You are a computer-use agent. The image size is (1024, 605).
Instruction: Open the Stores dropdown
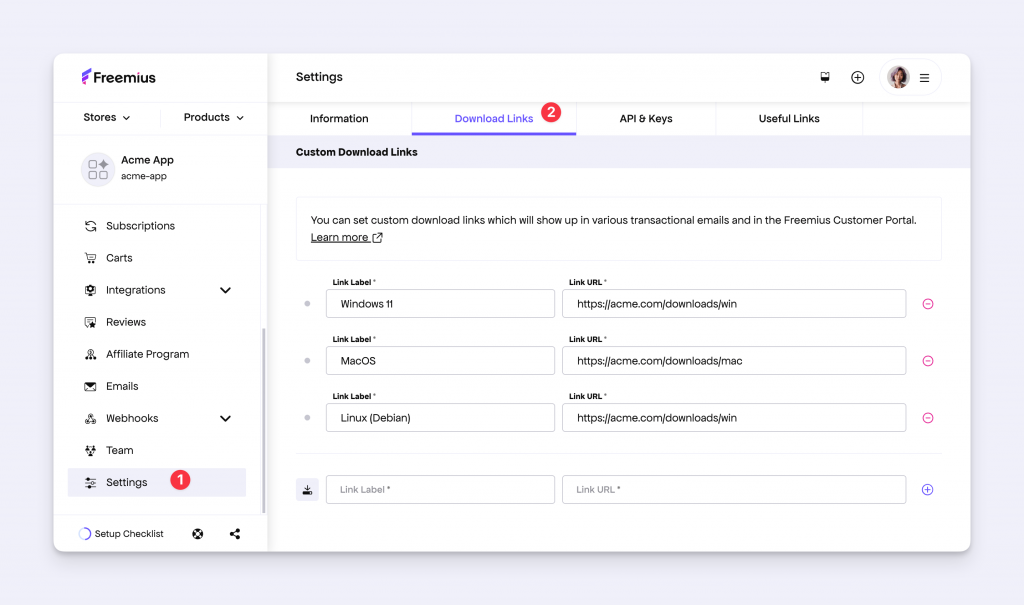106,117
